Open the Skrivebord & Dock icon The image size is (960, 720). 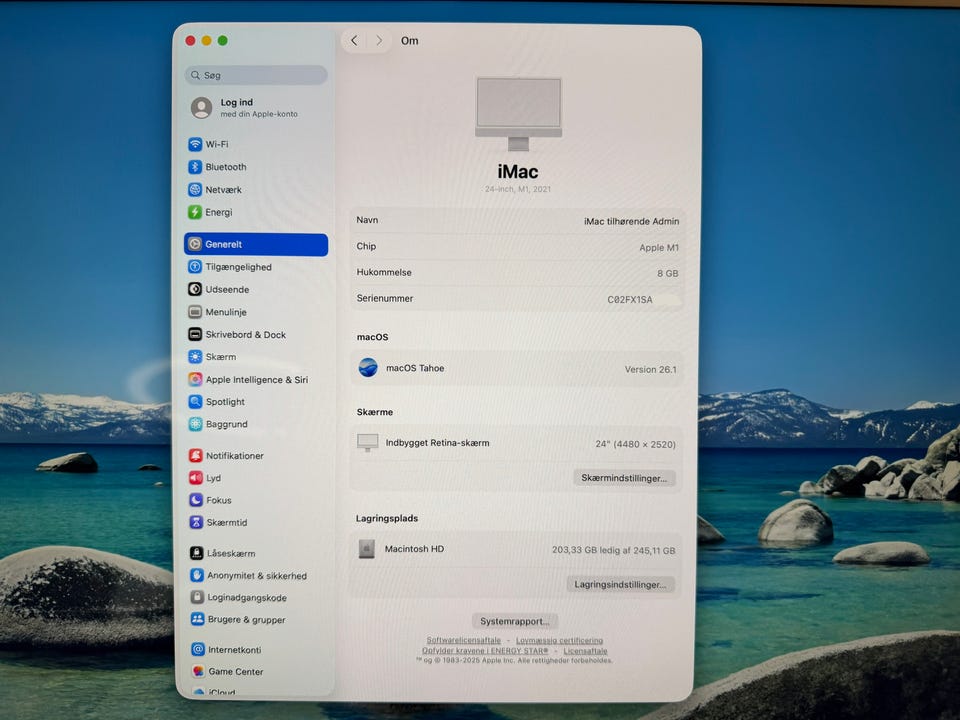(195, 334)
